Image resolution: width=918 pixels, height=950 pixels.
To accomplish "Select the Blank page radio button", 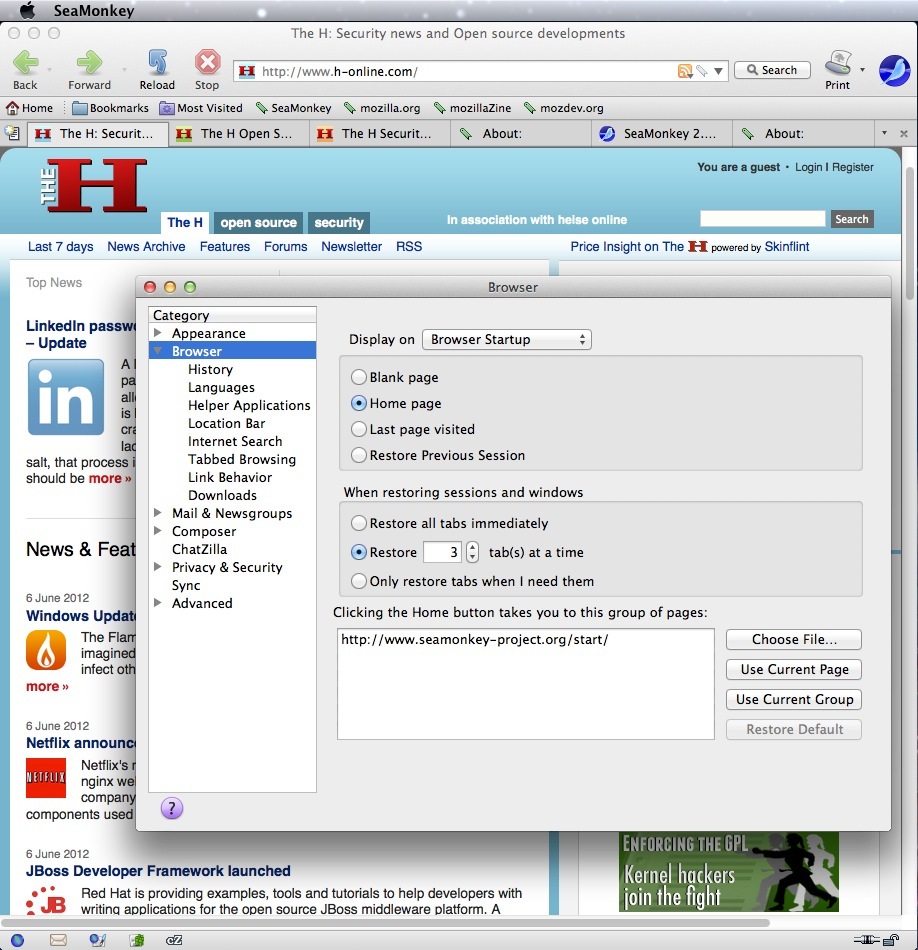I will pos(359,378).
